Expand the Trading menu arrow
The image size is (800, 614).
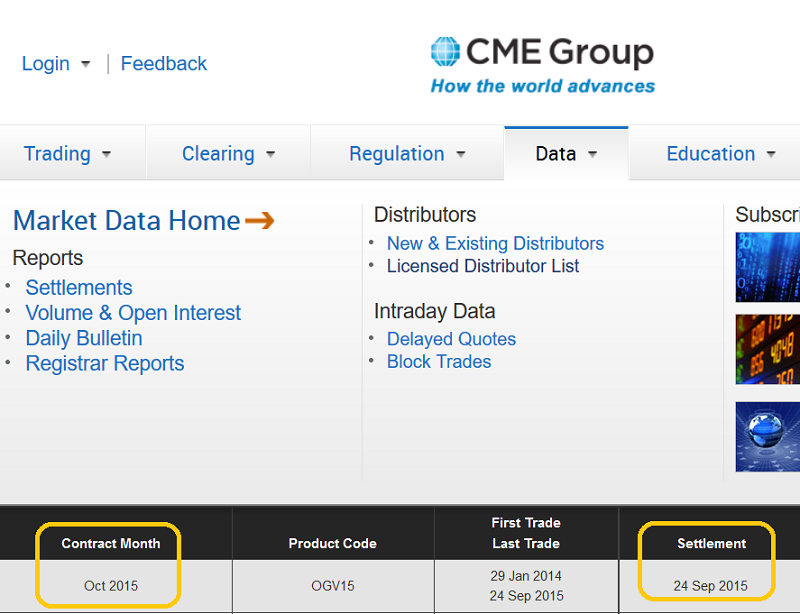[x=106, y=154]
